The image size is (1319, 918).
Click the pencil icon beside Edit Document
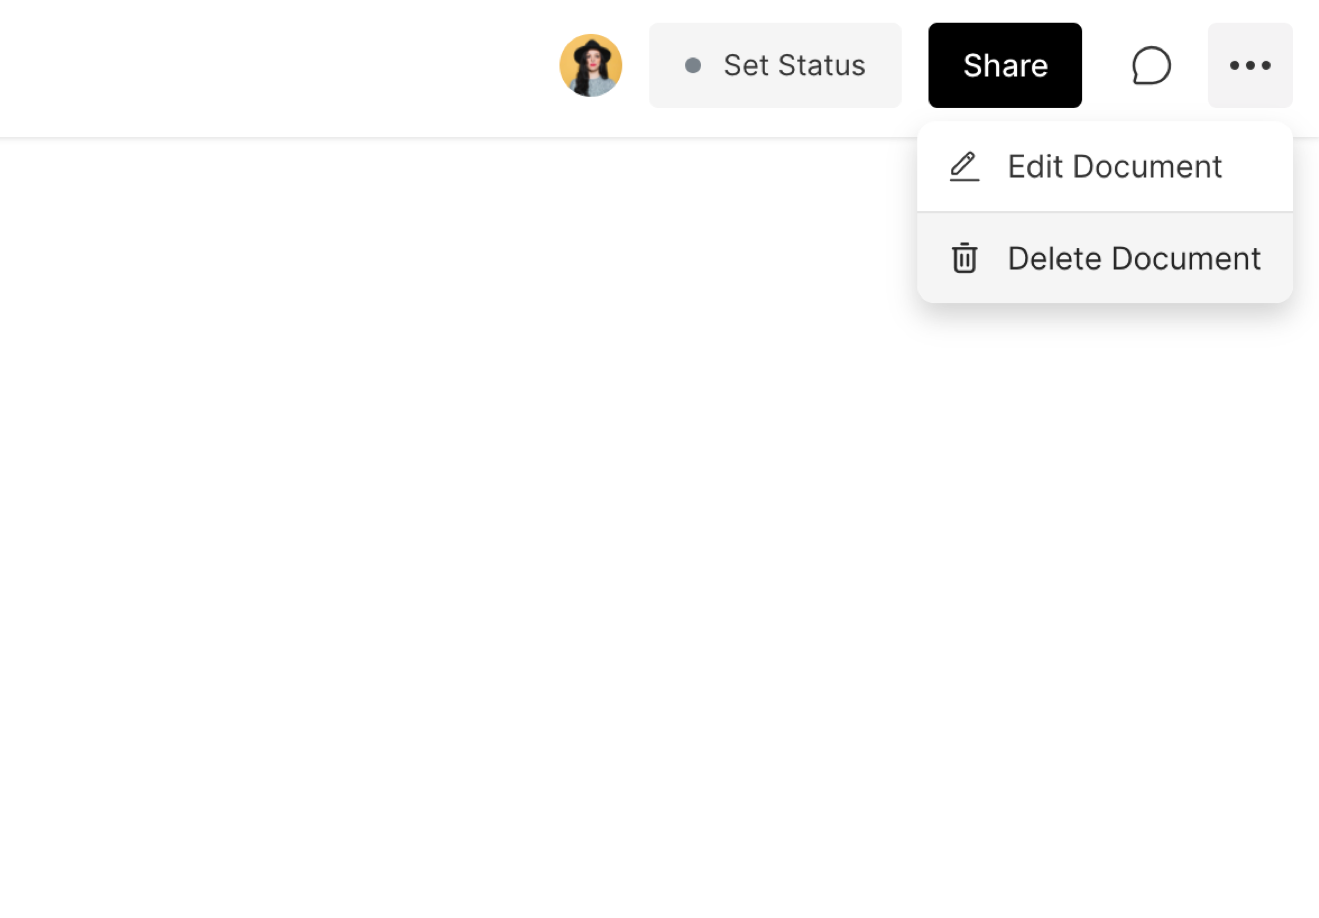click(964, 166)
